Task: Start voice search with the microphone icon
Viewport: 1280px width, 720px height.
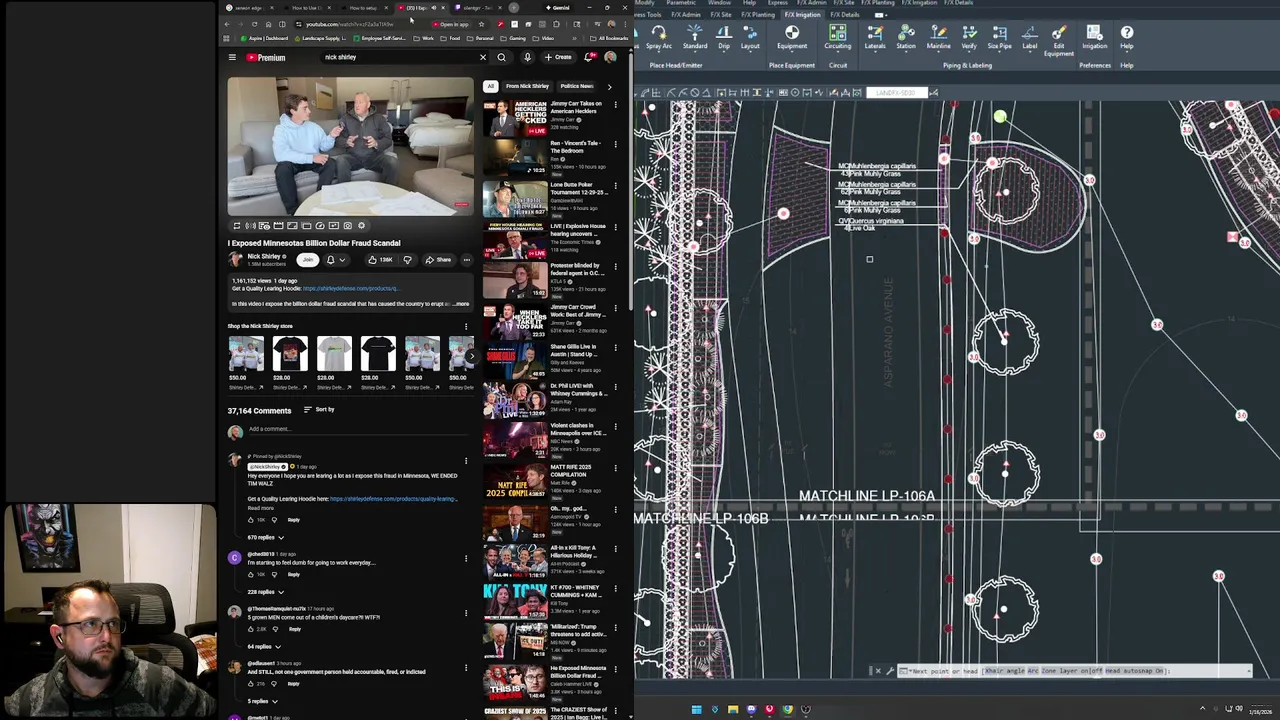Action: point(527,57)
